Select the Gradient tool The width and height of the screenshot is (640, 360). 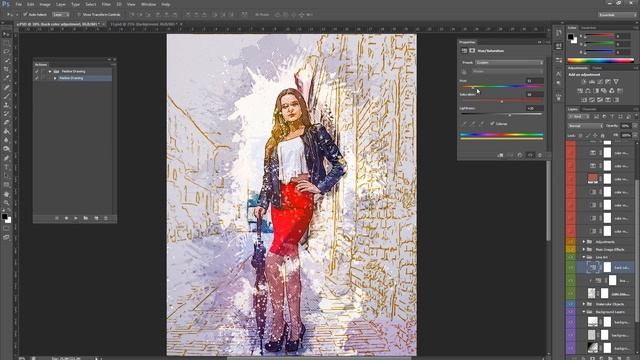pos(6,131)
